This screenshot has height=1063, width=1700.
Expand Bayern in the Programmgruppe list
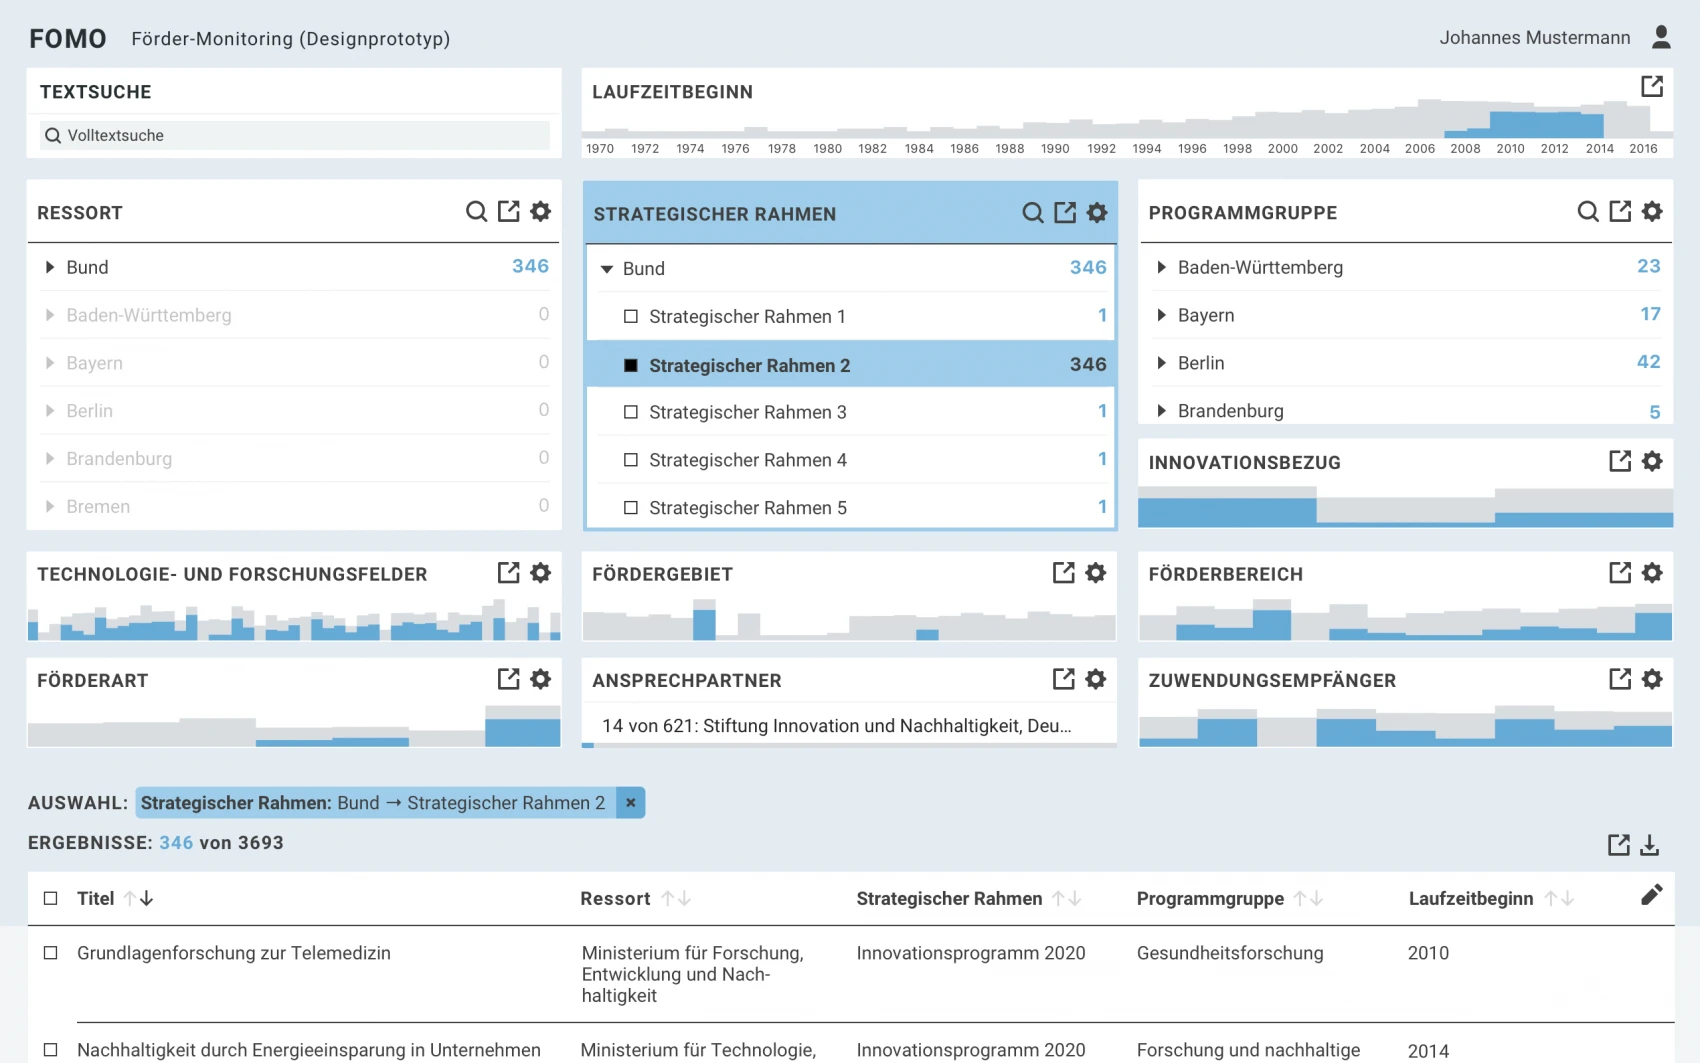(x=1161, y=316)
